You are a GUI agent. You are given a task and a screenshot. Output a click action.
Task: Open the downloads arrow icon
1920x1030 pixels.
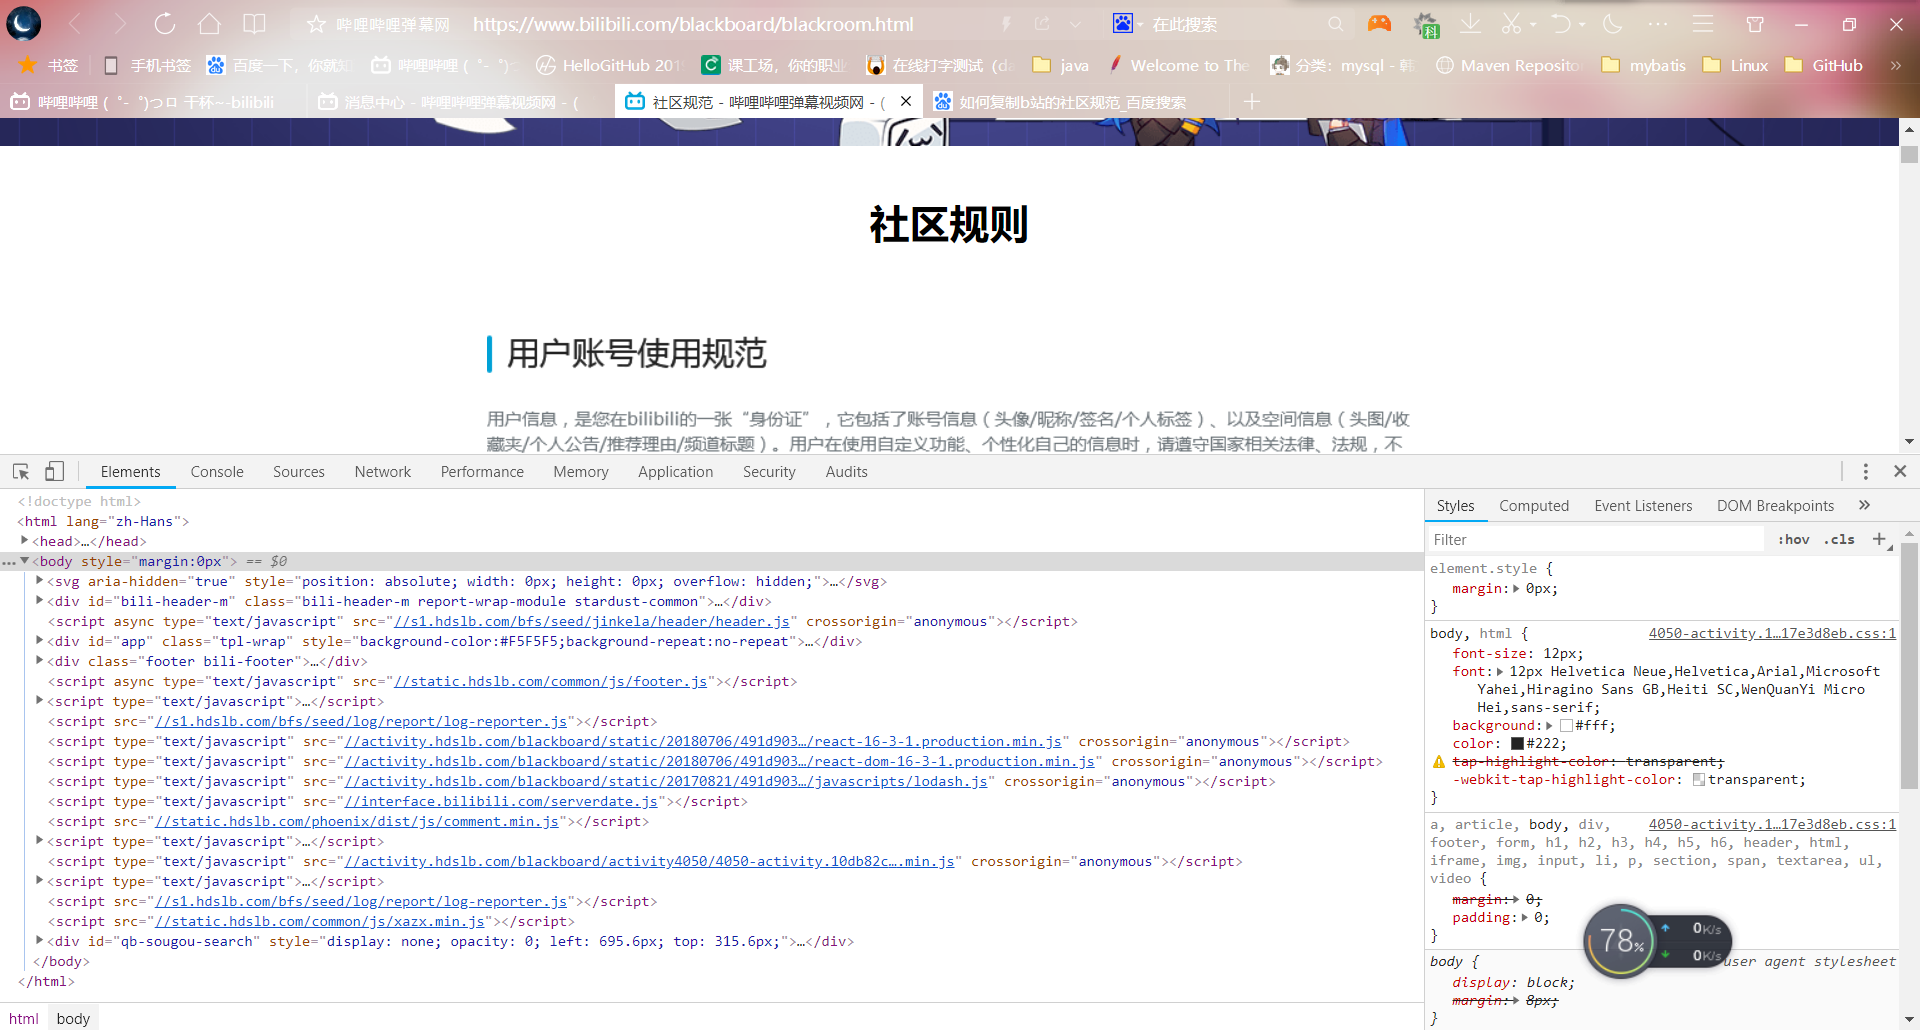(1470, 23)
